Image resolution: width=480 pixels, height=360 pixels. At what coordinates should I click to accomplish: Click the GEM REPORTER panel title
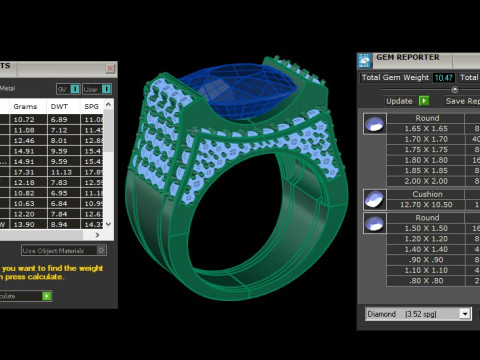[x=408, y=57]
